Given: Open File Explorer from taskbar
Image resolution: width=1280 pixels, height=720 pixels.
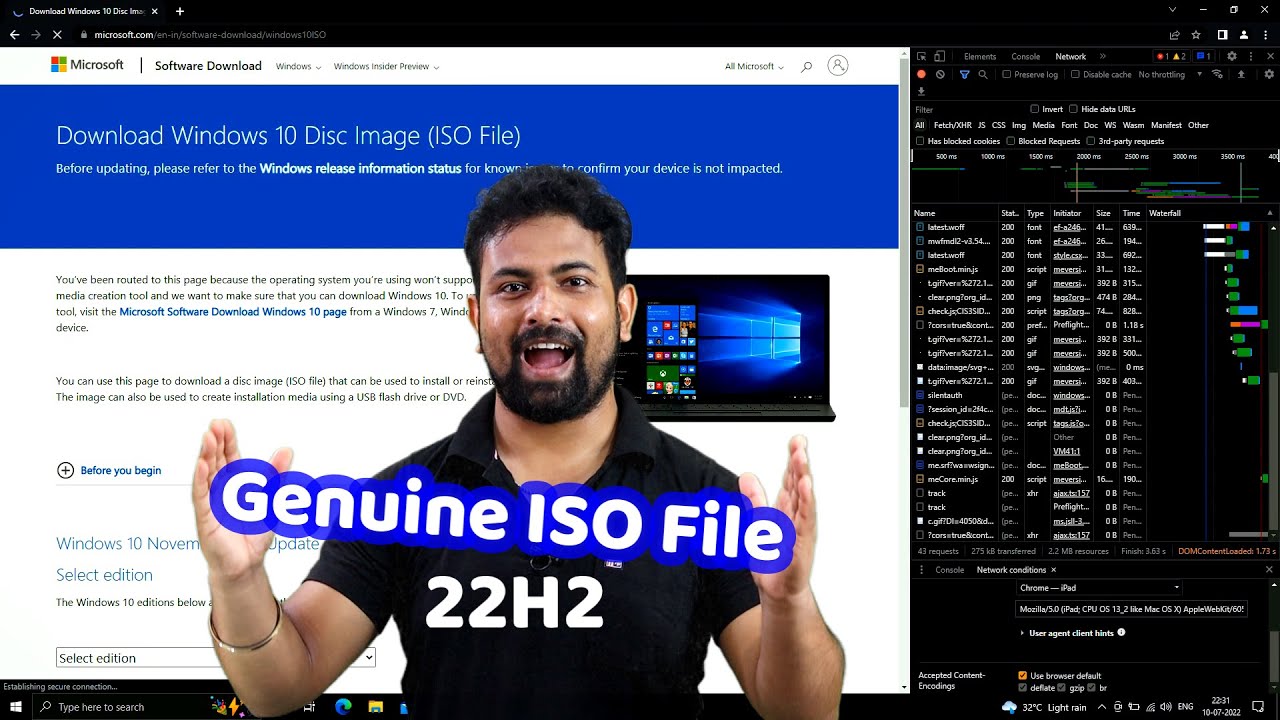Looking at the screenshot, I should tap(375, 707).
